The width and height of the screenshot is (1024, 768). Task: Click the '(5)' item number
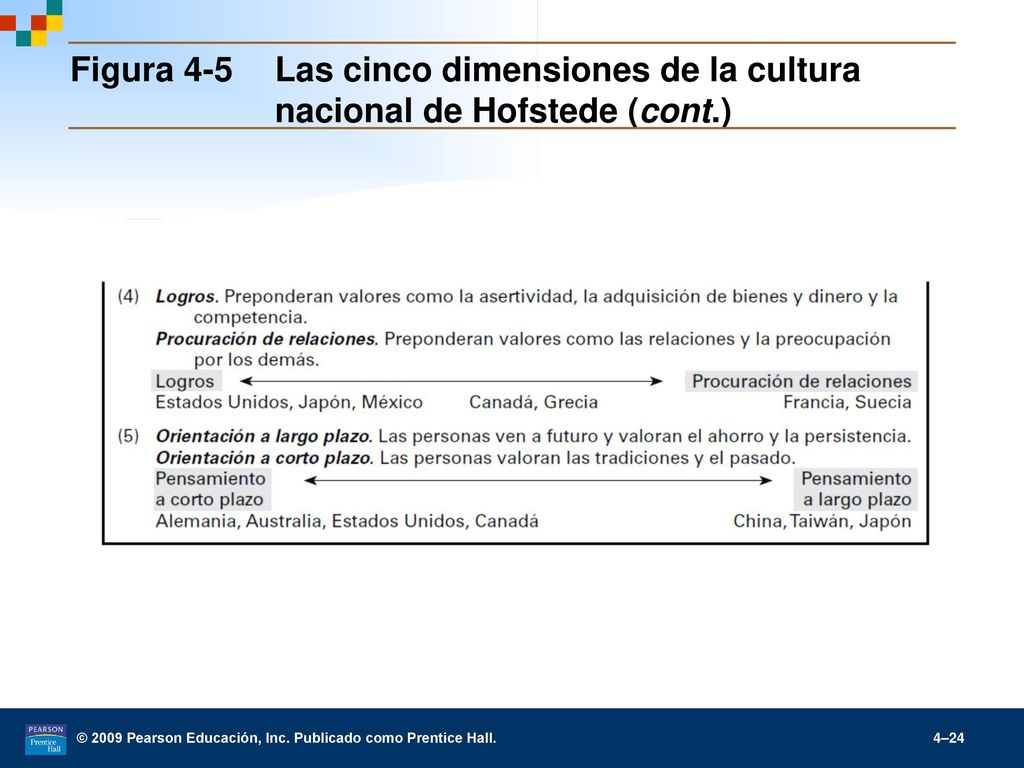point(129,436)
